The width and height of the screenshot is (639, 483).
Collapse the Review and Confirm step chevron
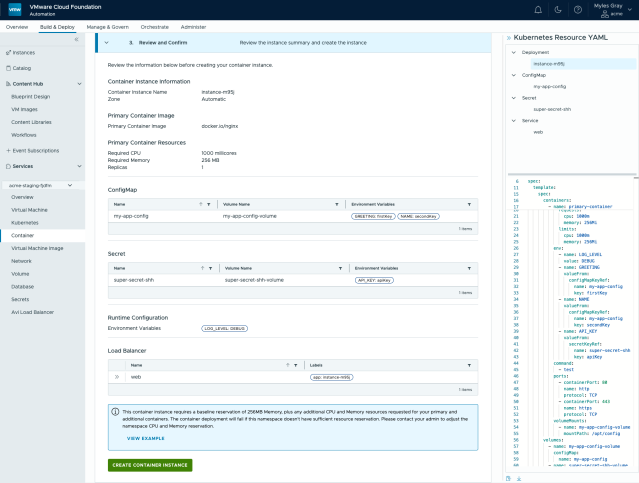pyautogui.click(x=106, y=42)
